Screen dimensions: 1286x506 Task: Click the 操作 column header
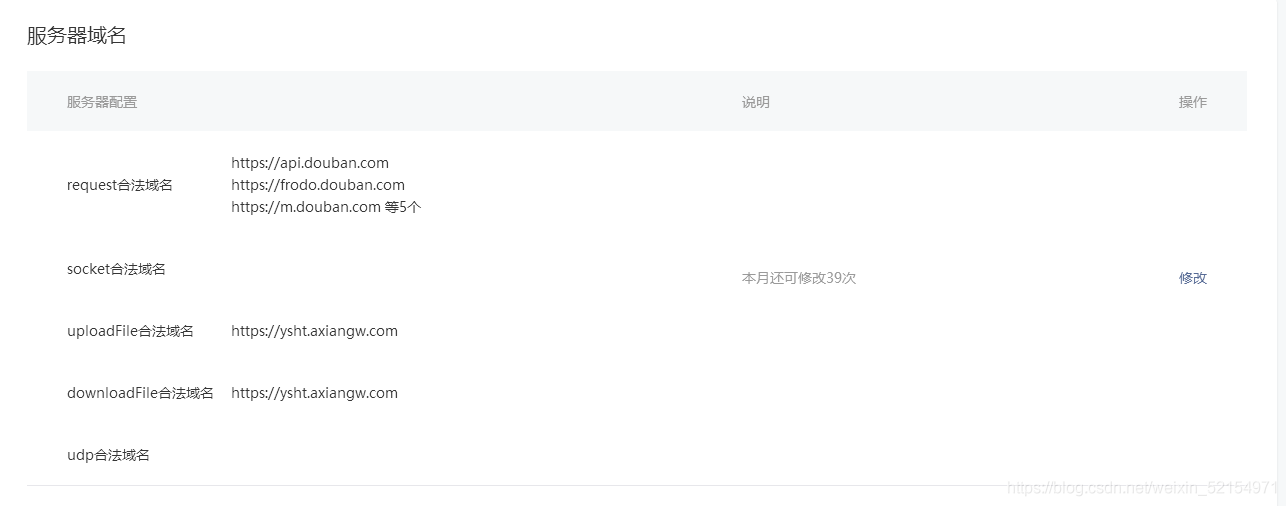pyautogui.click(x=1192, y=102)
